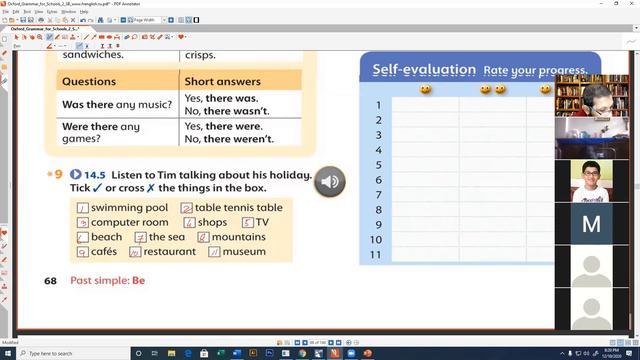Choose the Arrow drawing tool
This screenshot has width=640, height=360.
click(x=94, y=37)
